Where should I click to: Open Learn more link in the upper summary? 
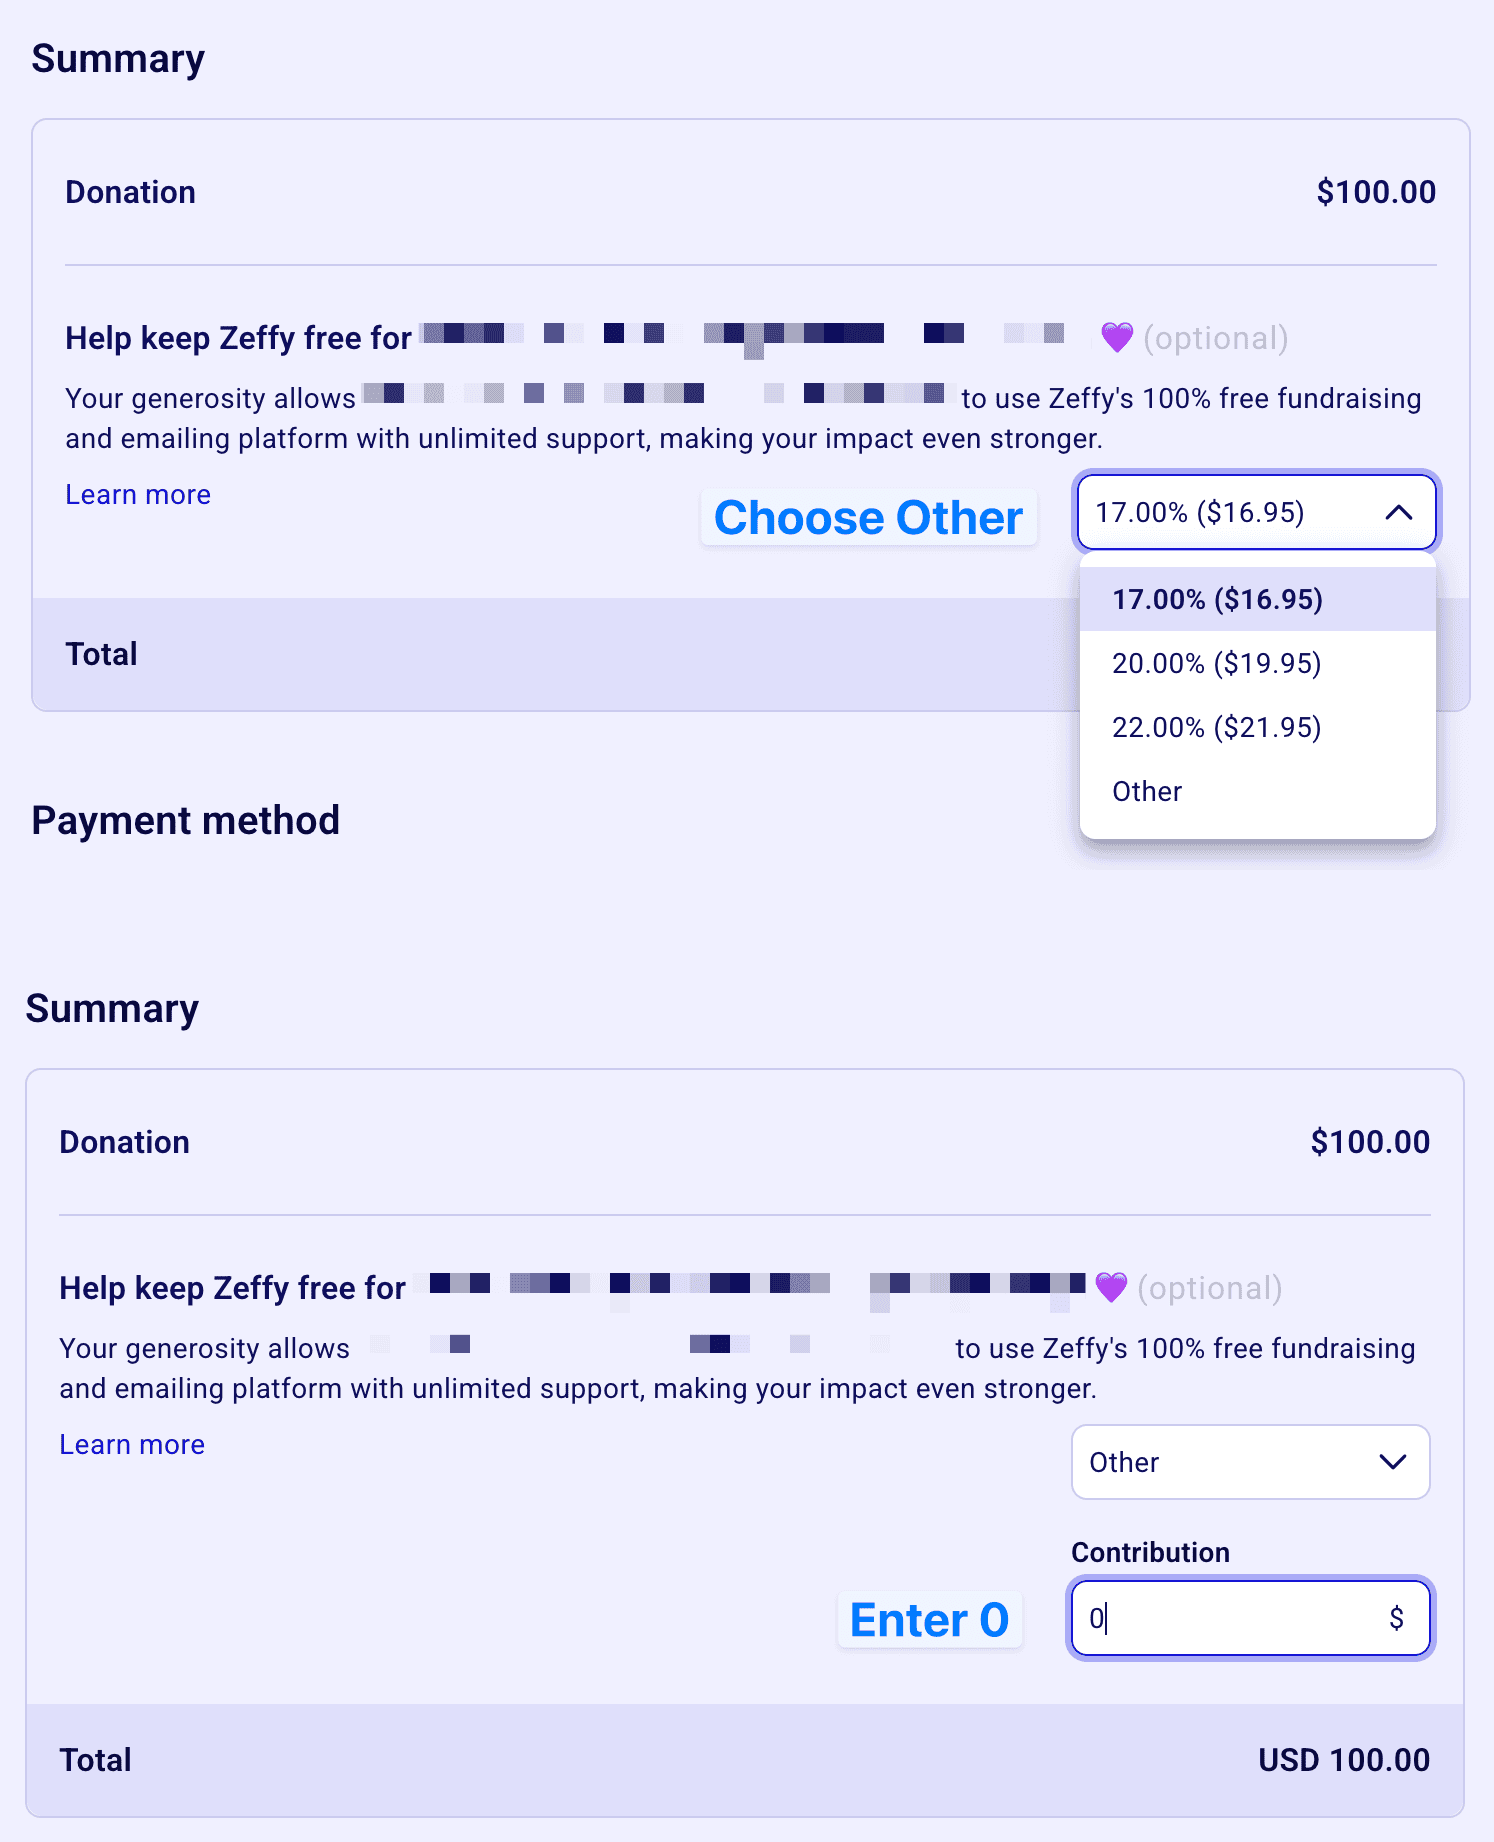pyautogui.click(x=138, y=495)
